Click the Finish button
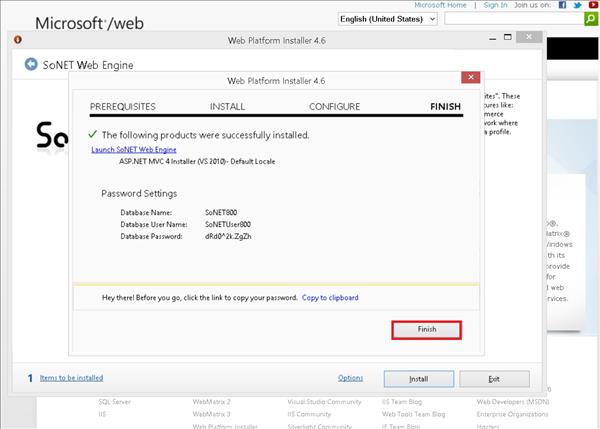This screenshot has width=600, height=429. (426, 329)
